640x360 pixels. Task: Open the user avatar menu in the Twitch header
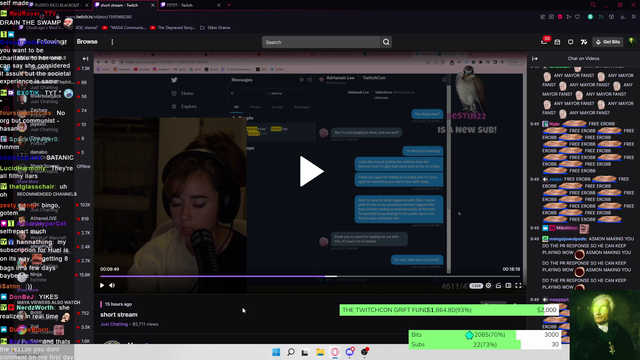[x=632, y=42]
